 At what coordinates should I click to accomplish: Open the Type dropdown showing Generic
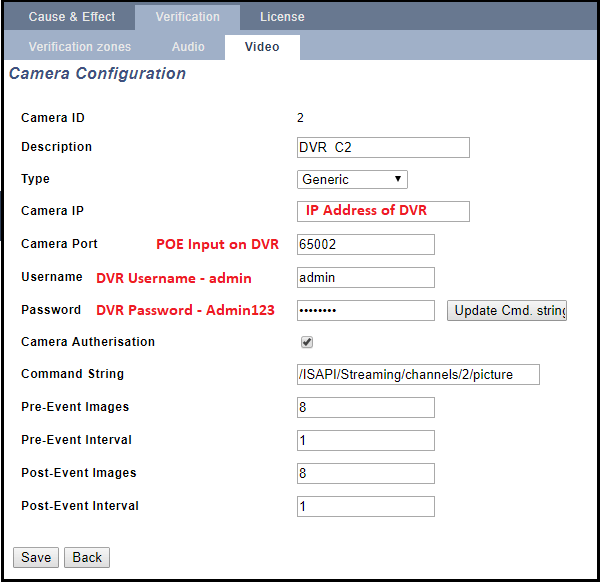pyautogui.click(x=352, y=179)
